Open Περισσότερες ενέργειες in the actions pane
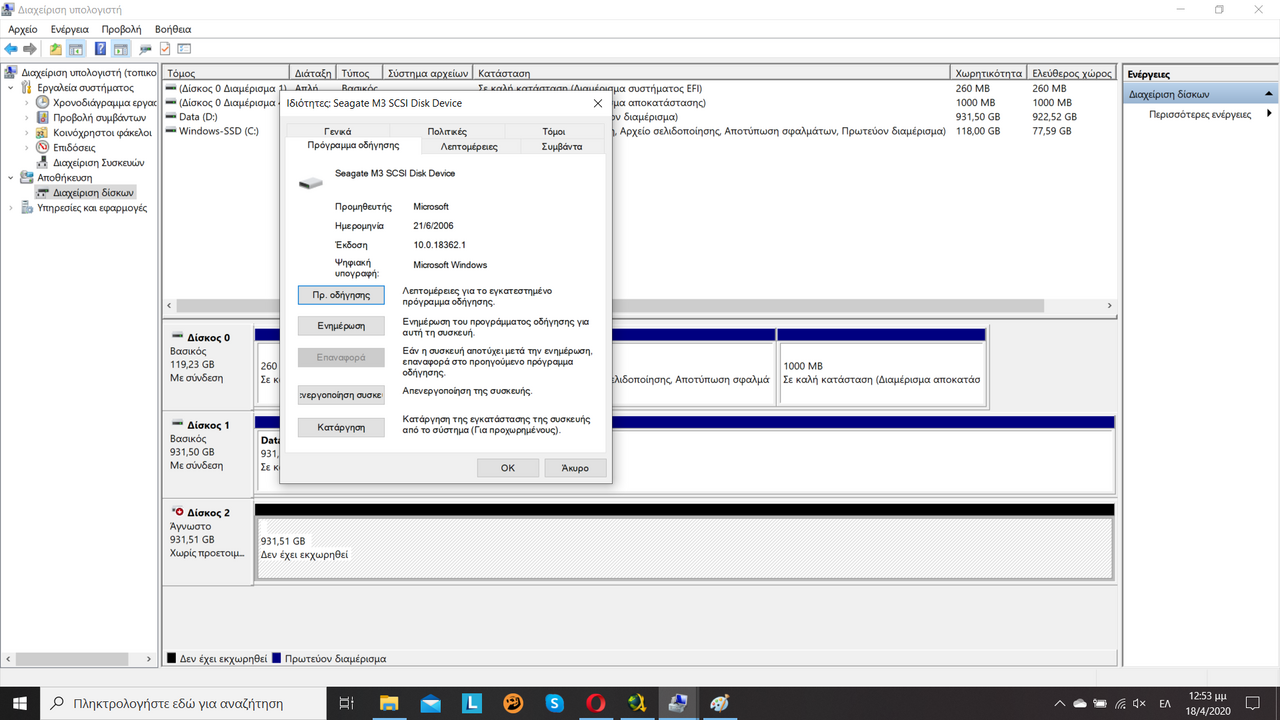 tap(1200, 114)
